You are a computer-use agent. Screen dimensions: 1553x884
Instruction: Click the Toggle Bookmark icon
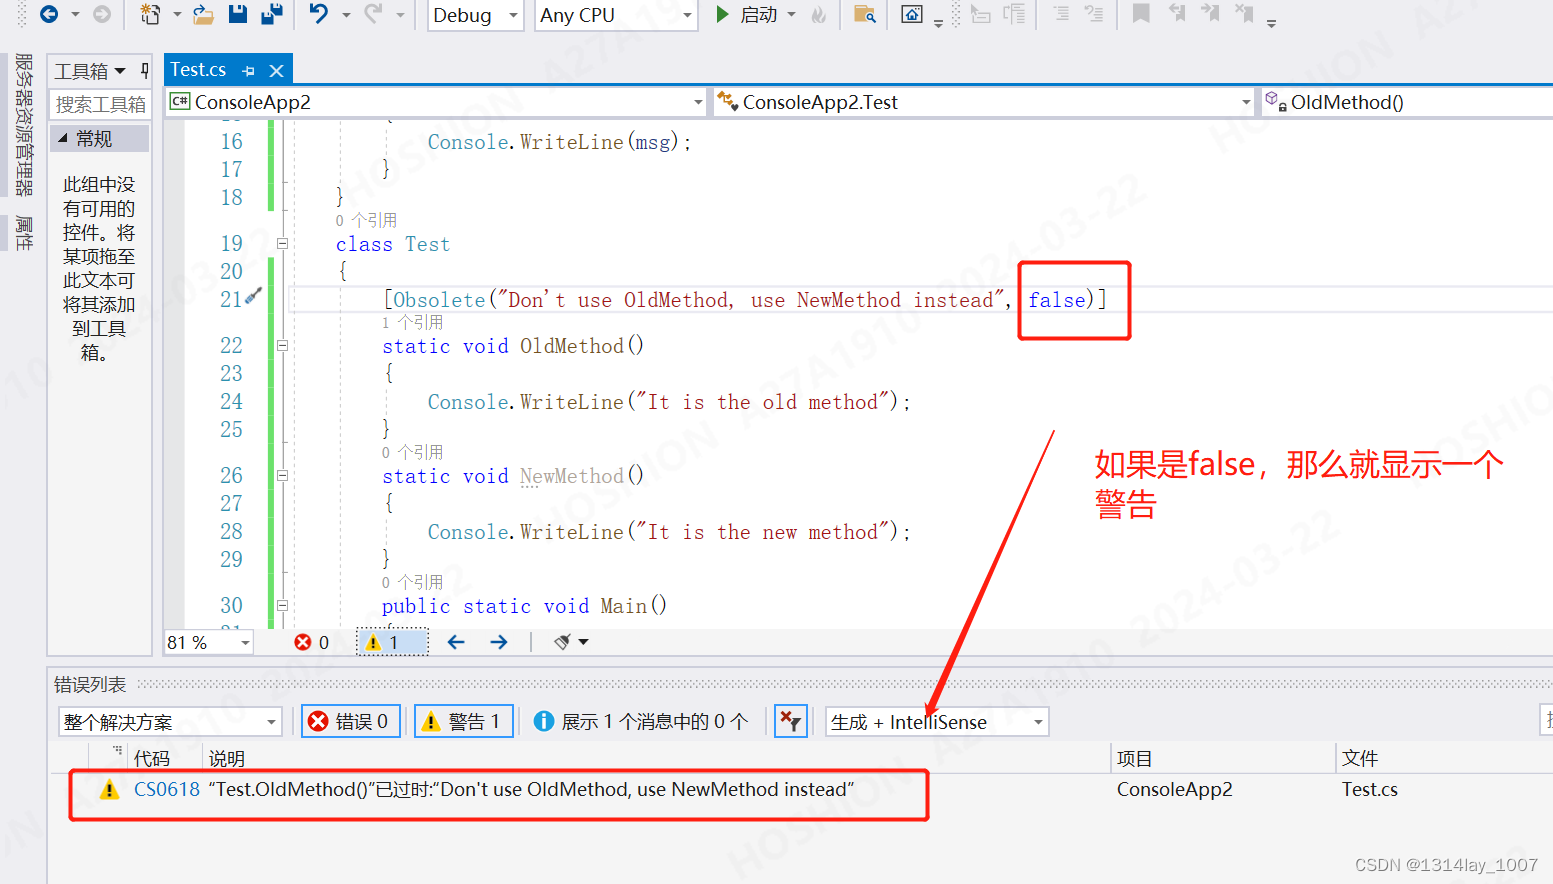1141,13
